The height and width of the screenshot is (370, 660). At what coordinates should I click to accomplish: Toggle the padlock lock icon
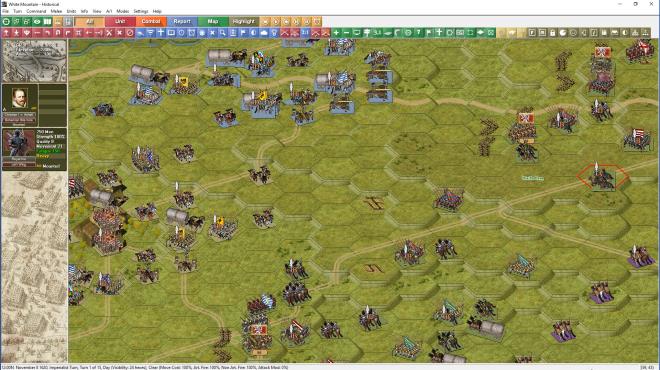pos(552,32)
